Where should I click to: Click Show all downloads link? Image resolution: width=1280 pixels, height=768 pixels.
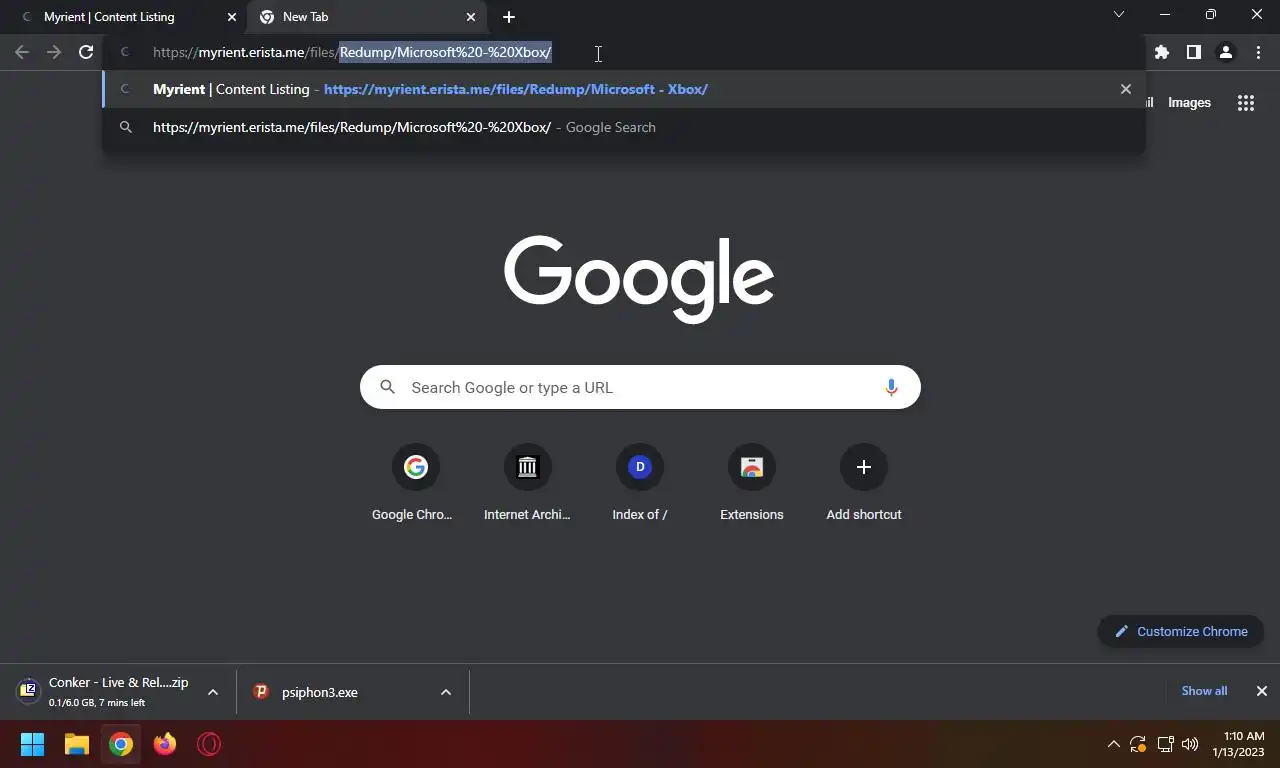pyautogui.click(x=1204, y=691)
